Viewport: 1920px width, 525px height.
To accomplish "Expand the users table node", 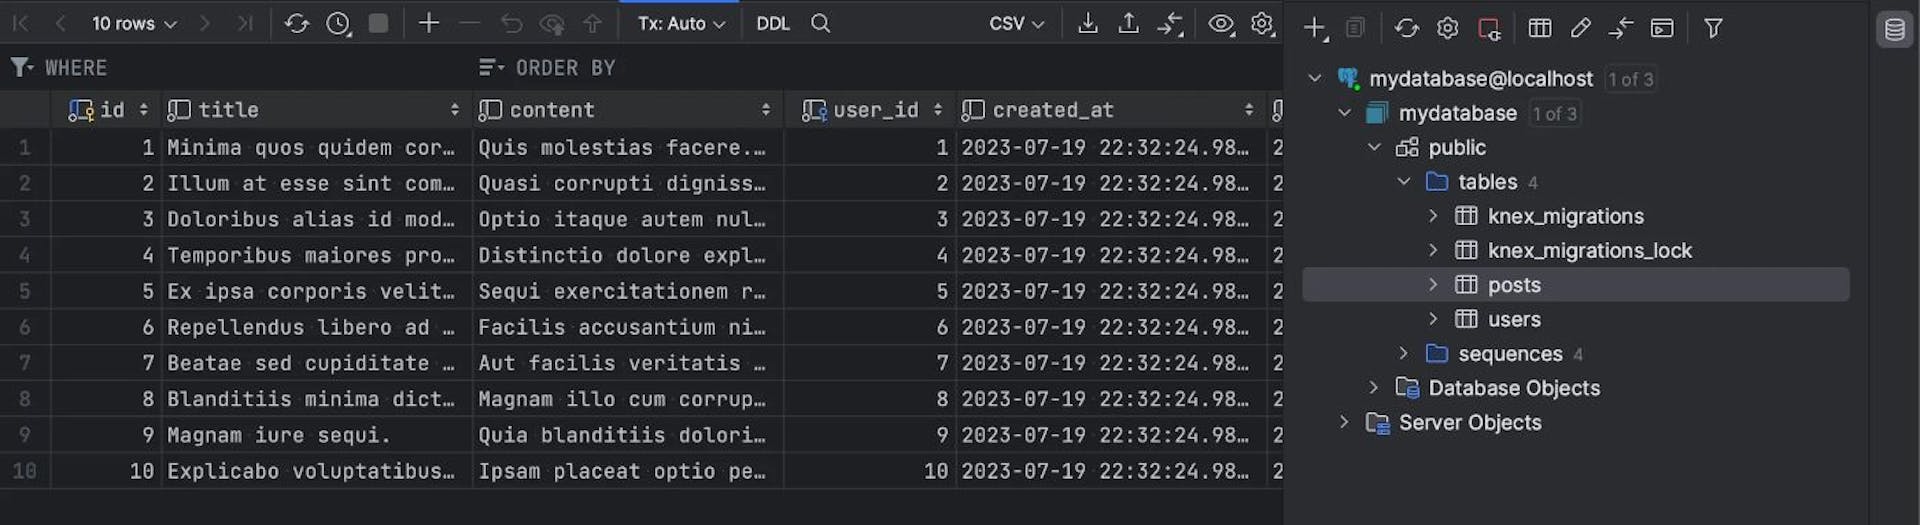I will pos(1433,319).
